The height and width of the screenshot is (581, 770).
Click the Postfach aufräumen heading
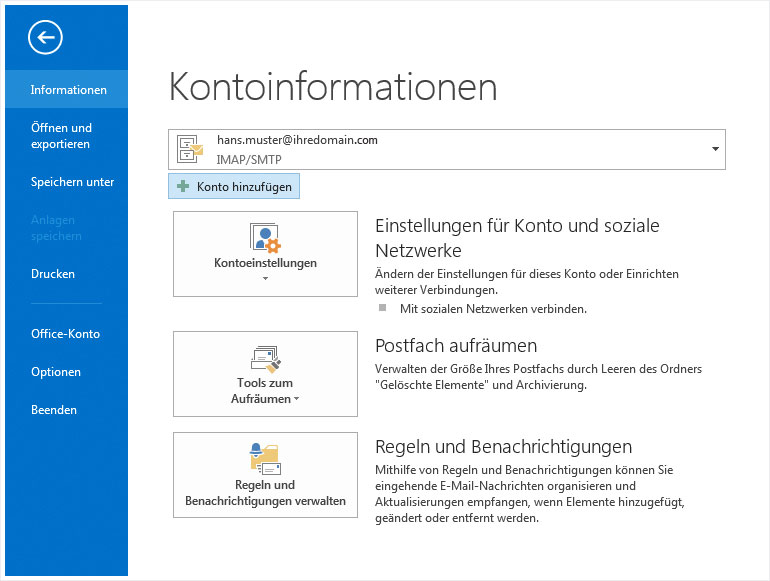(x=456, y=346)
